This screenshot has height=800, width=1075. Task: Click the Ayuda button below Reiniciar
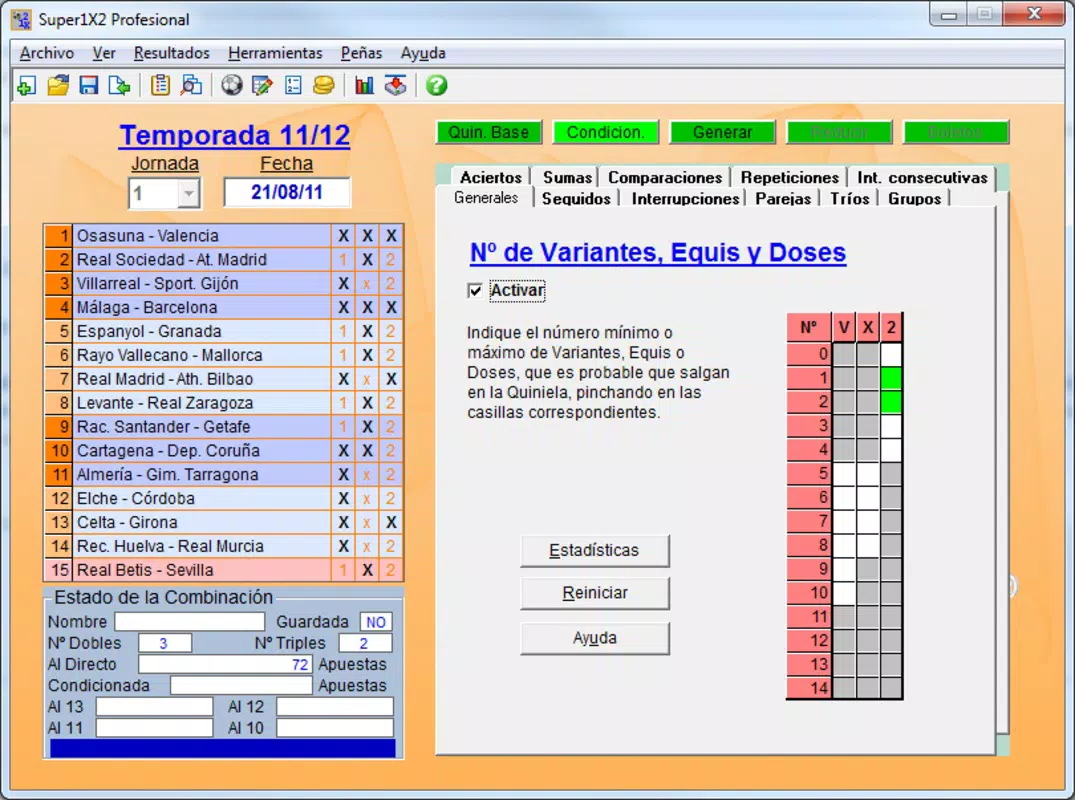pos(594,638)
